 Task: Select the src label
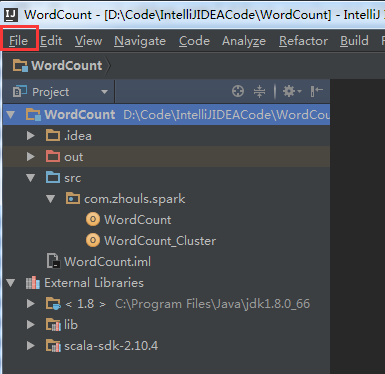[x=72, y=178]
